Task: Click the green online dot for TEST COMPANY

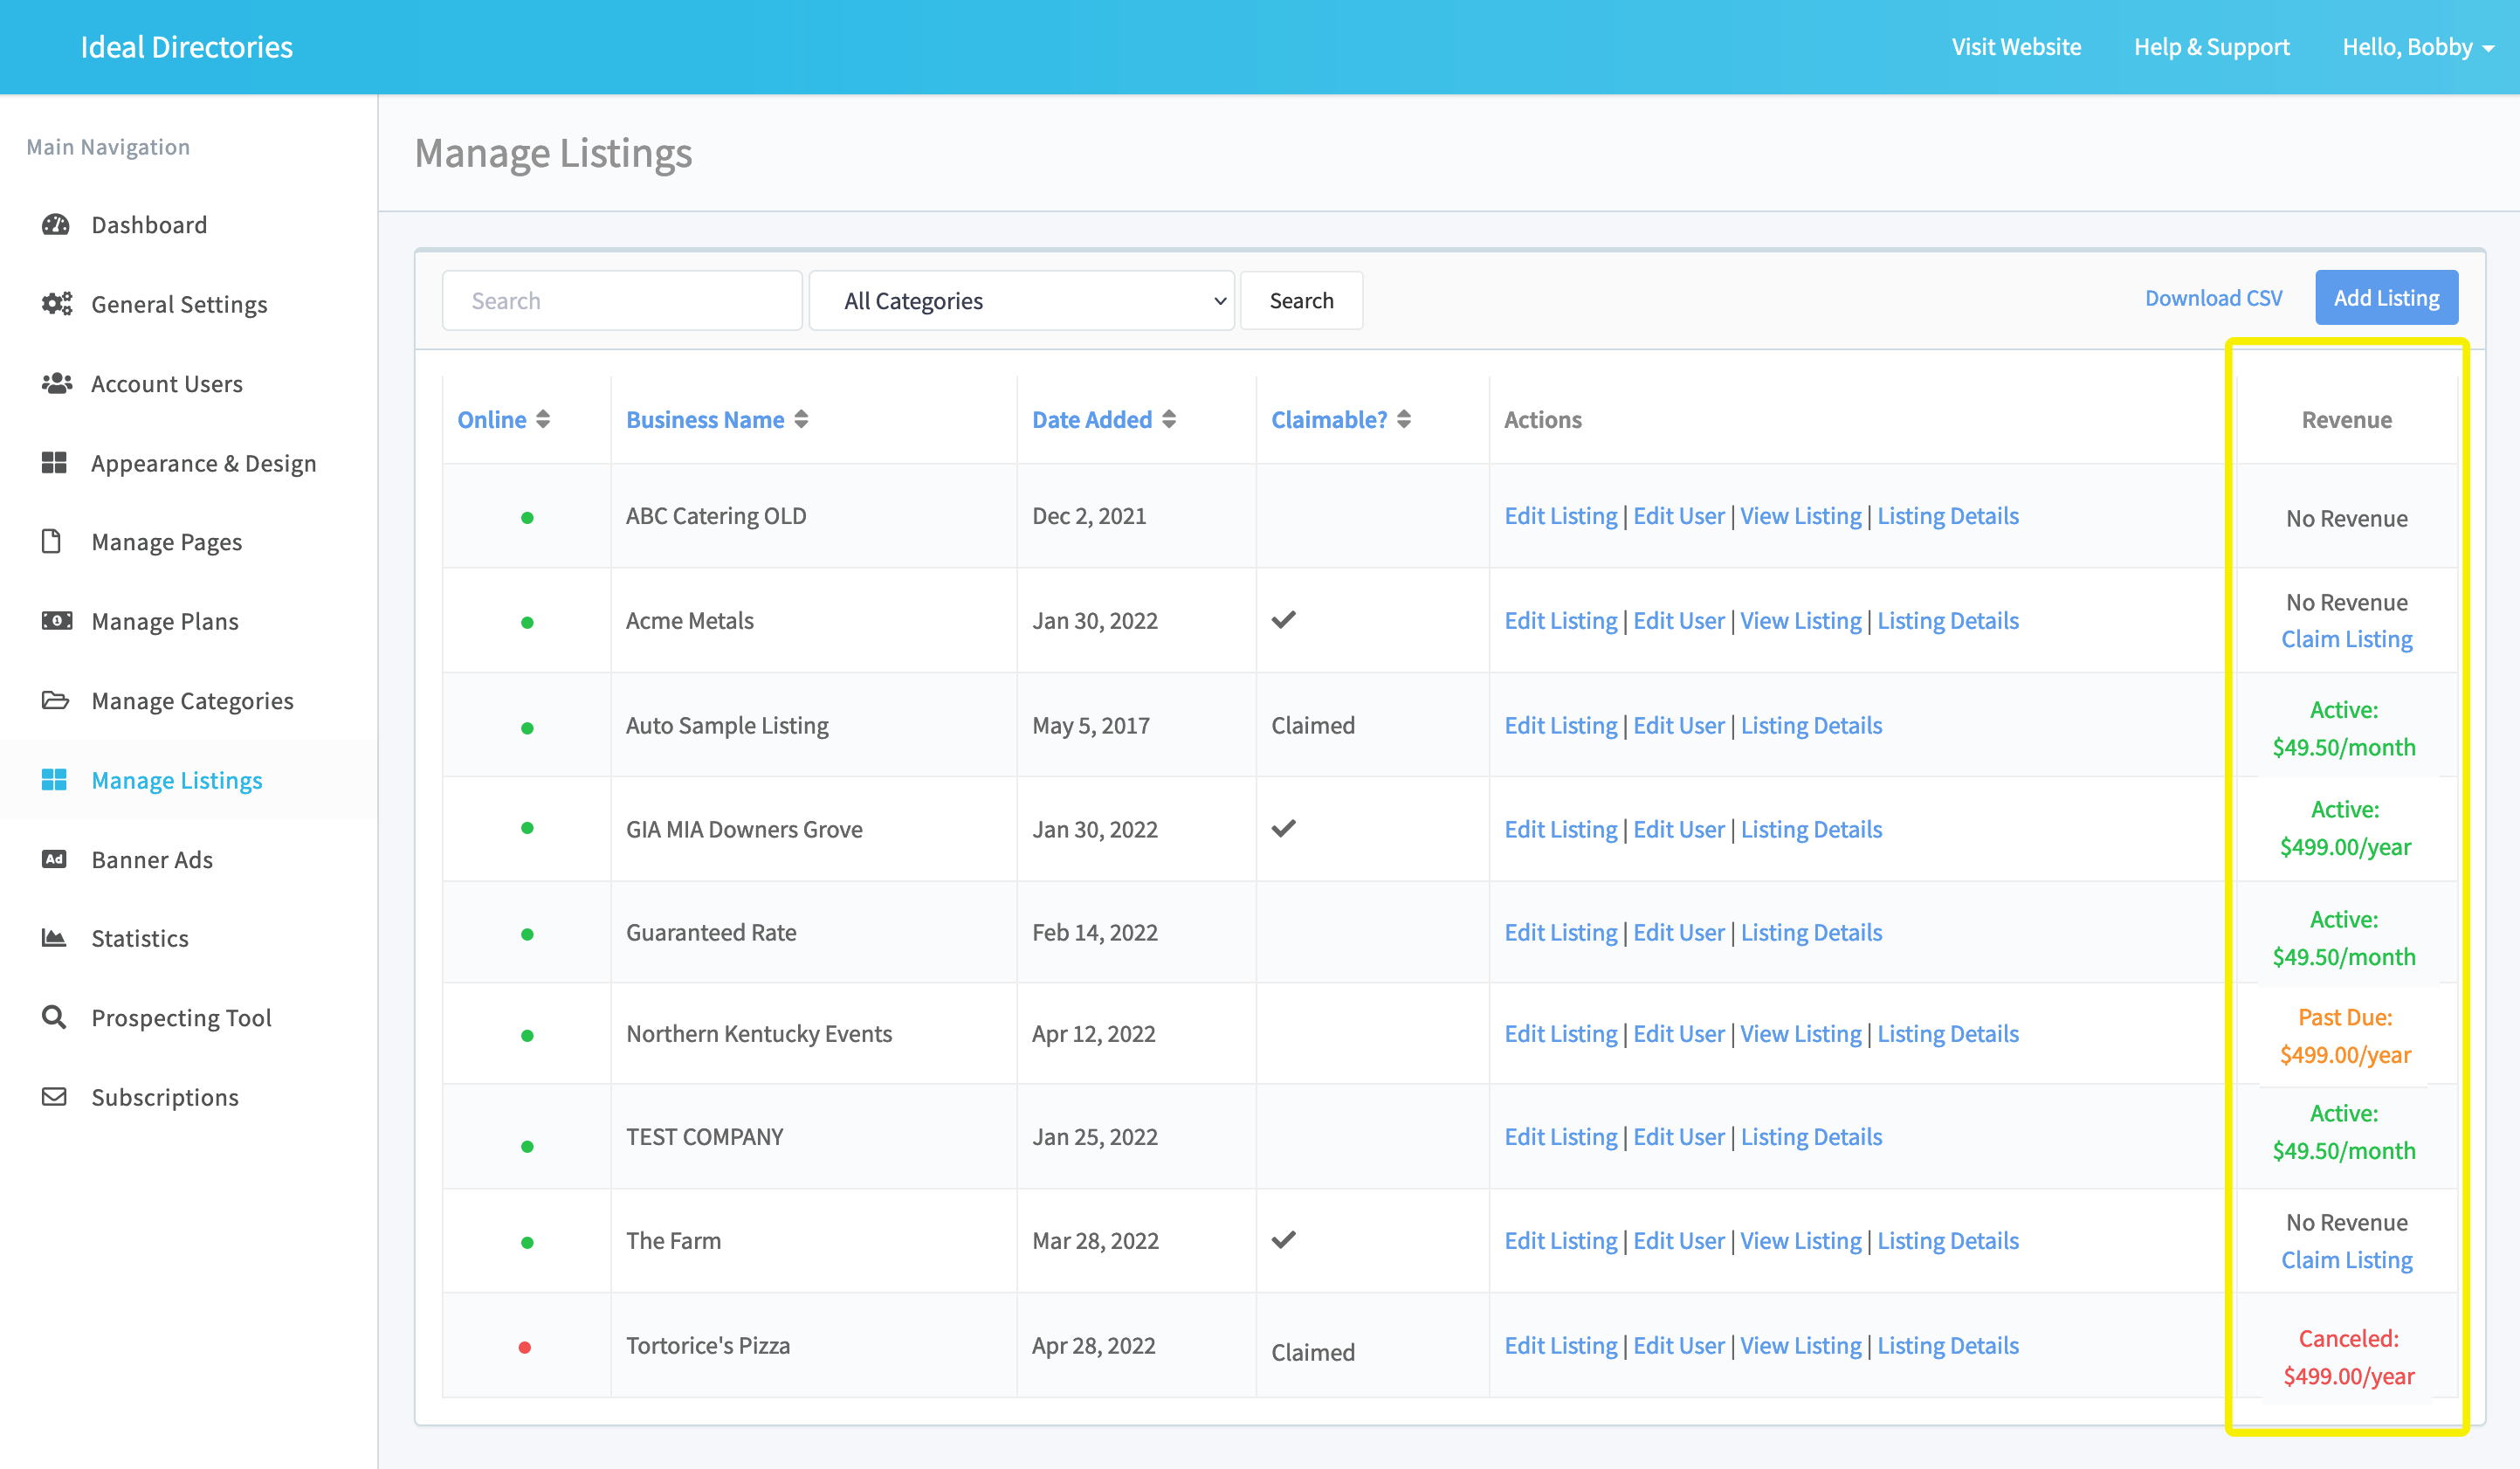Action: tap(527, 1147)
